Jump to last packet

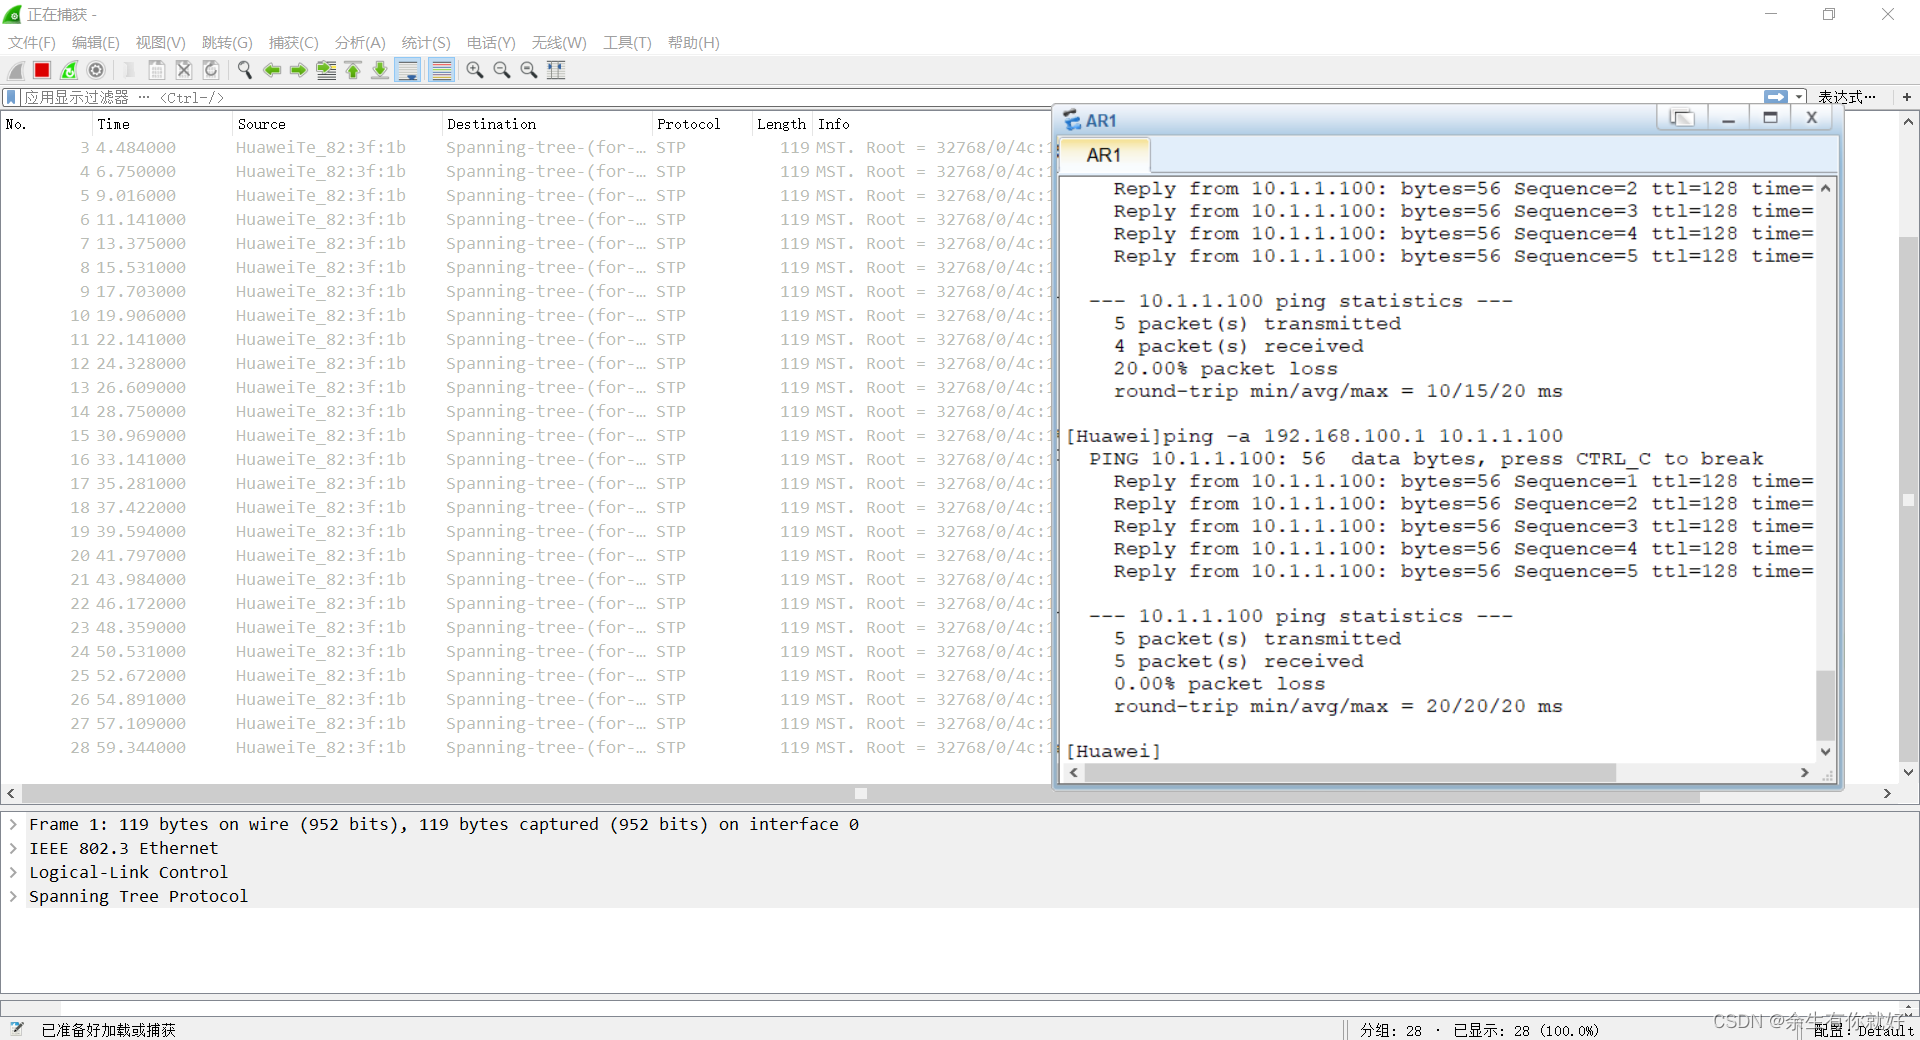click(x=380, y=70)
